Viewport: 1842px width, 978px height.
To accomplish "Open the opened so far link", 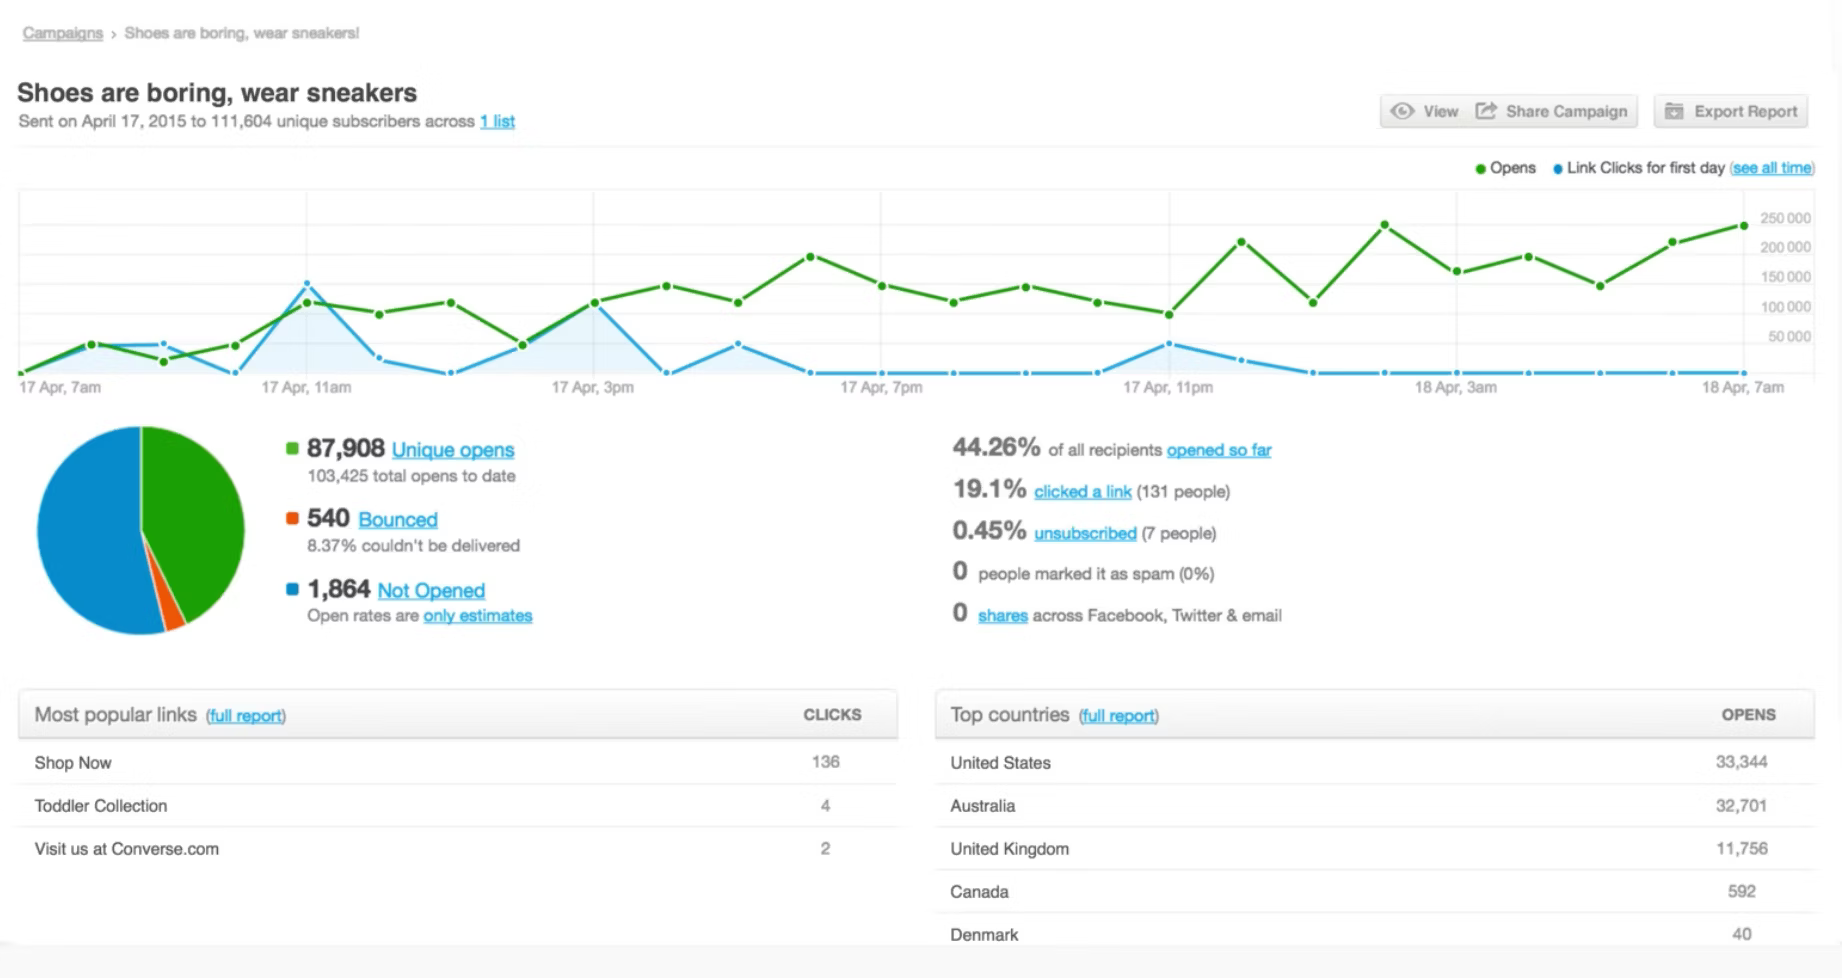I will pos(1218,450).
